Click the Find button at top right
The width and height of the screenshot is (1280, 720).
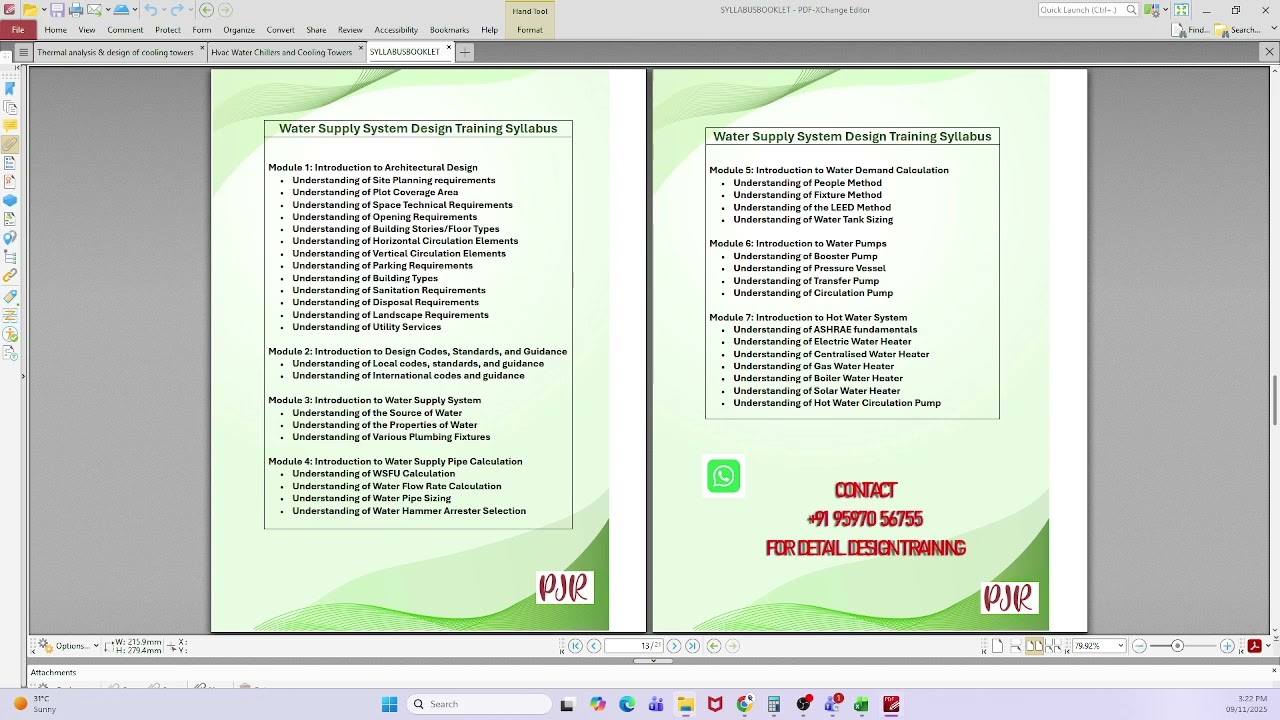[x=1190, y=30]
